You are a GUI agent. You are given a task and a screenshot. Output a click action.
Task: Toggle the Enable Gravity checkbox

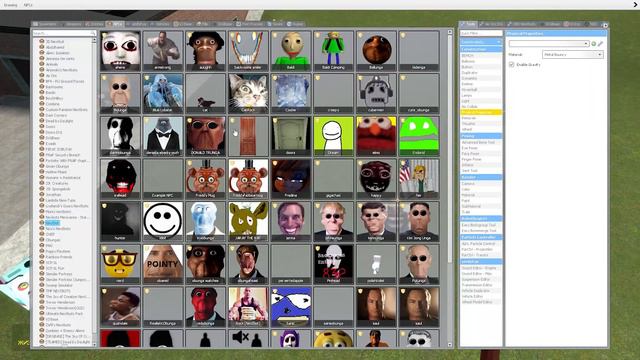[x=511, y=64]
